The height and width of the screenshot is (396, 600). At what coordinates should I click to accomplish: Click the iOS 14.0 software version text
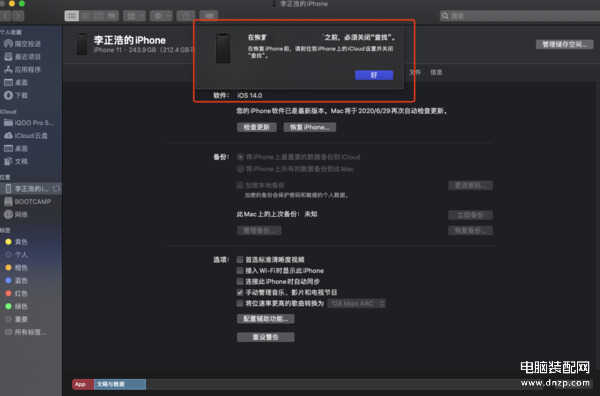click(249, 95)
